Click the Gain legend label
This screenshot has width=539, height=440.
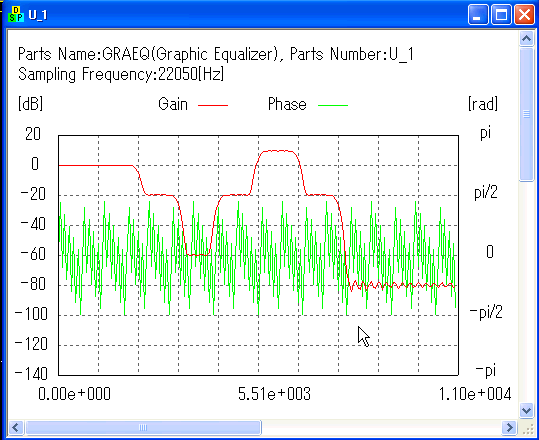pos(173,104)
